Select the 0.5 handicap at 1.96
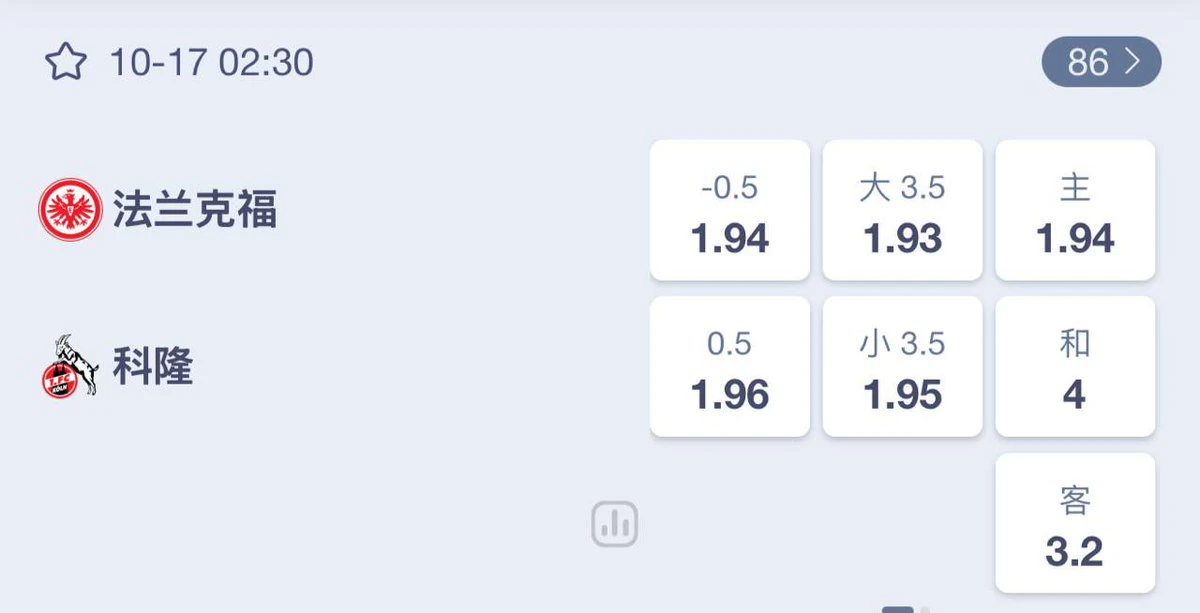This screenshot has height=613, width=1200. 730,366
